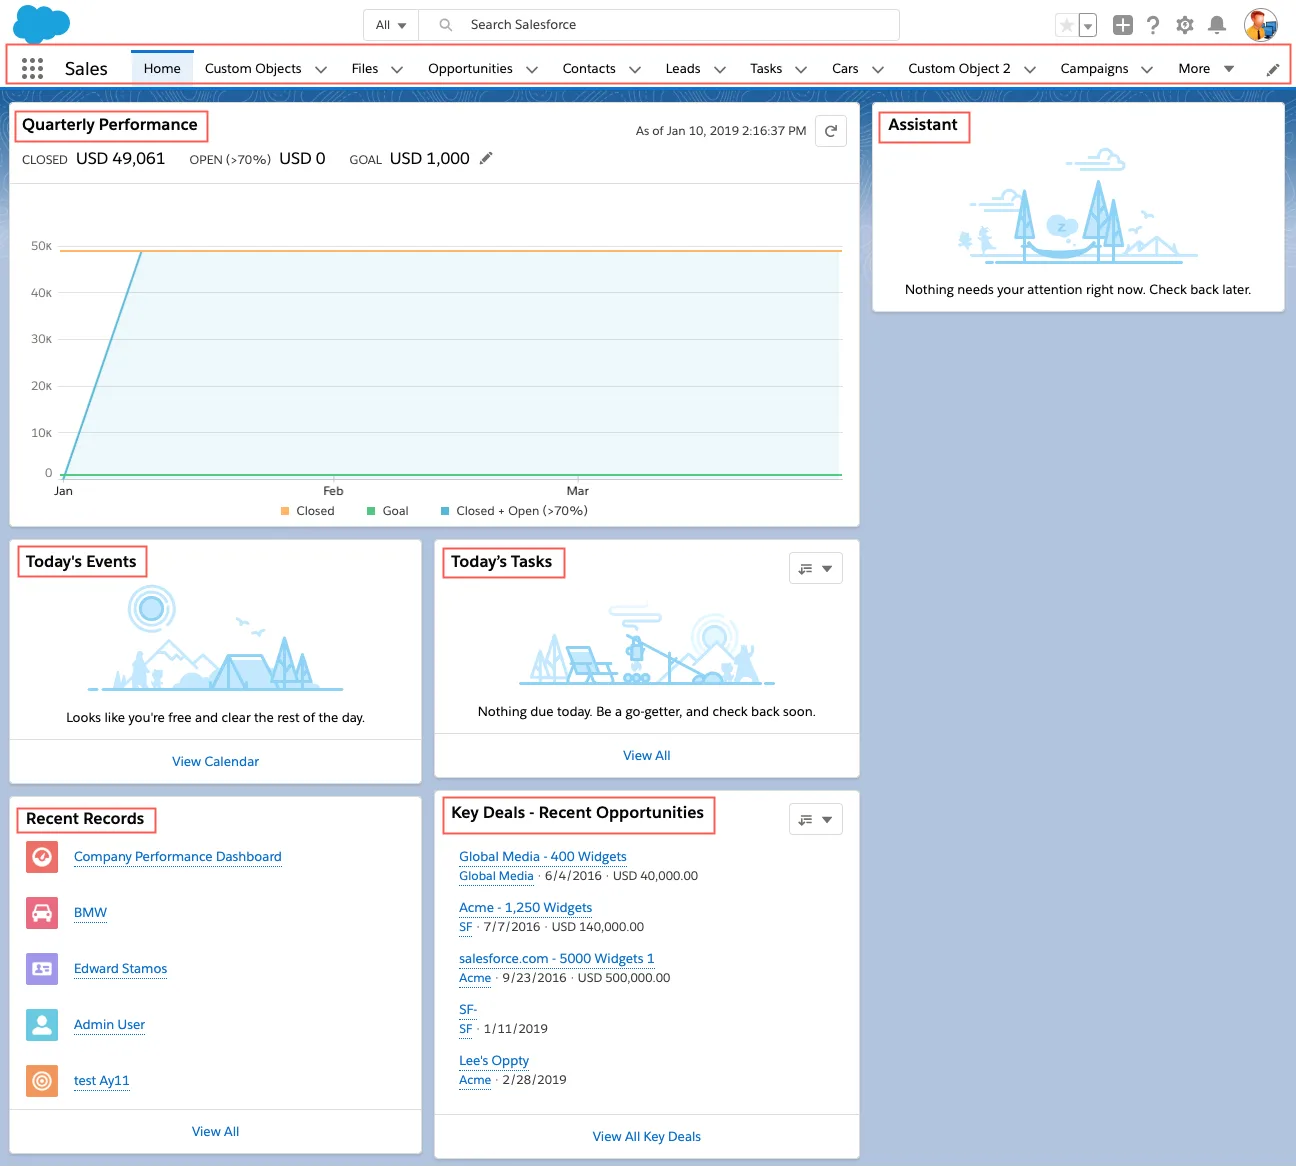Click the orange Closed legend swatch
The image size is (1296, 1168).
click(285, 511)
